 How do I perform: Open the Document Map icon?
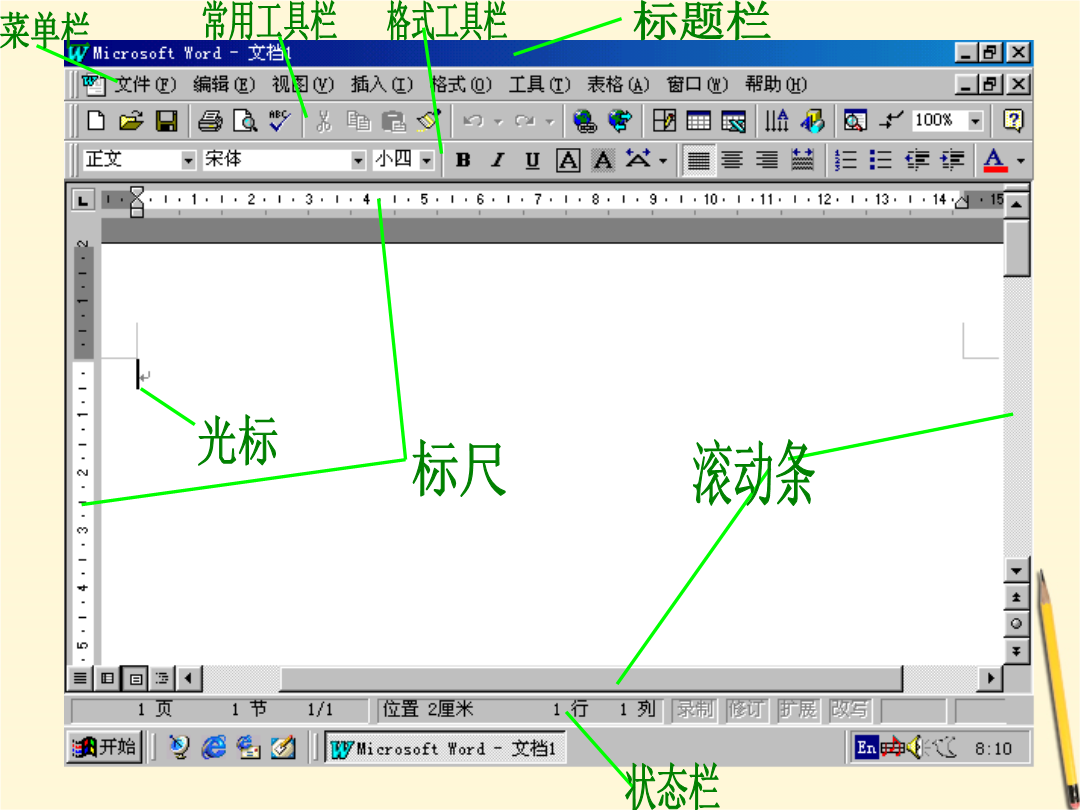[x=855, y=121]
